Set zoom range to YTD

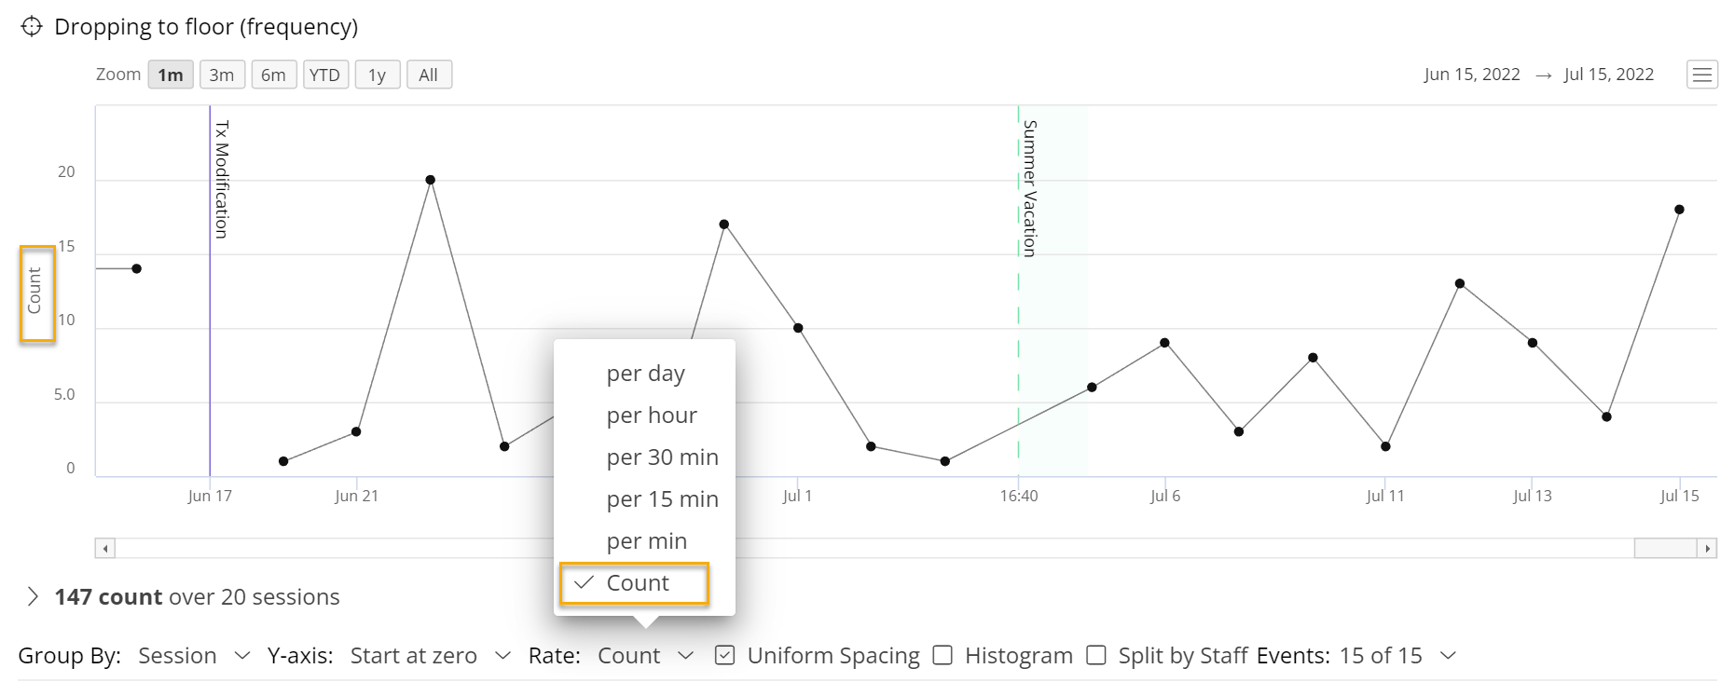[324, 75]
